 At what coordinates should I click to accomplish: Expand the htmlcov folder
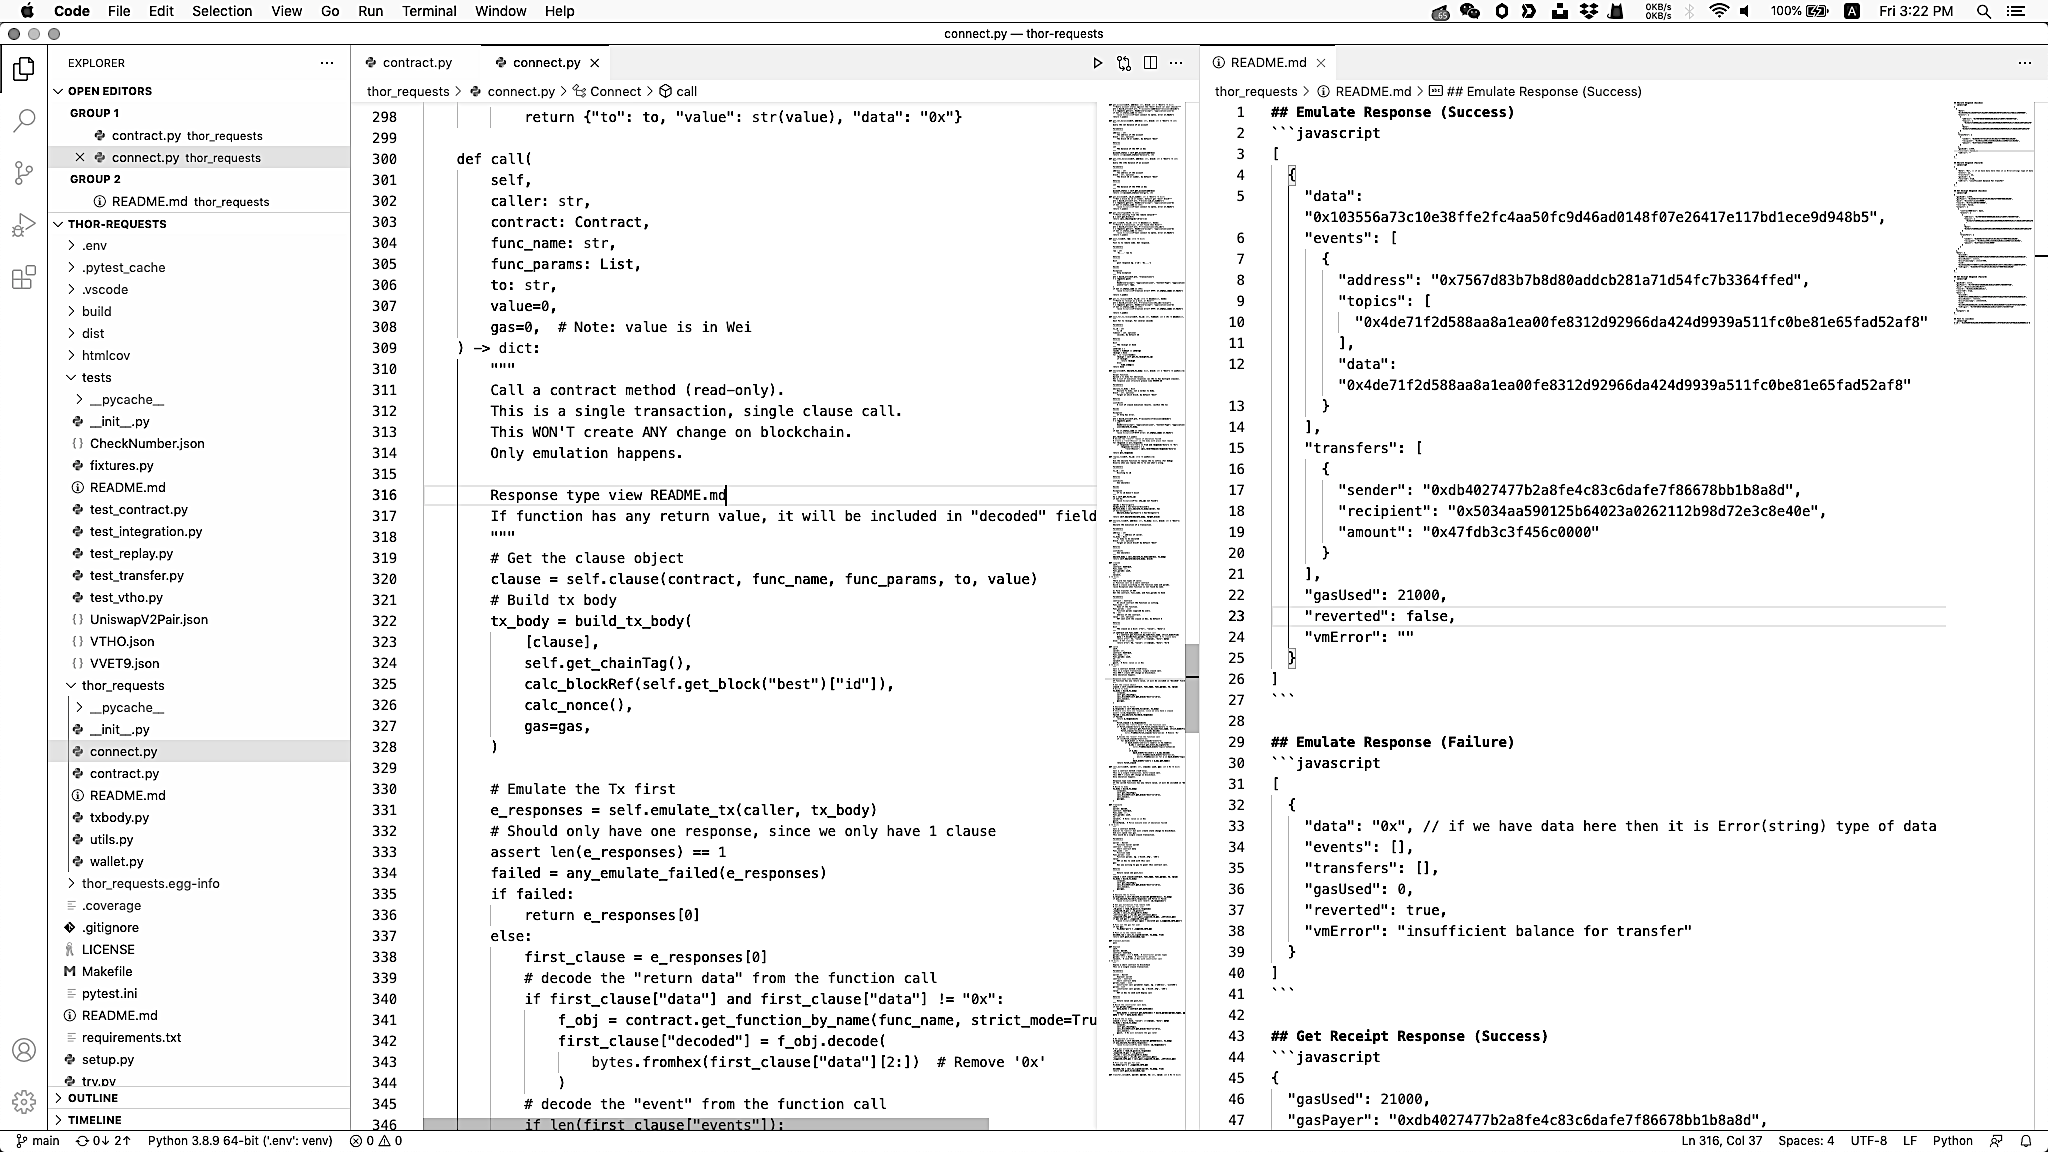click(105, 355)
